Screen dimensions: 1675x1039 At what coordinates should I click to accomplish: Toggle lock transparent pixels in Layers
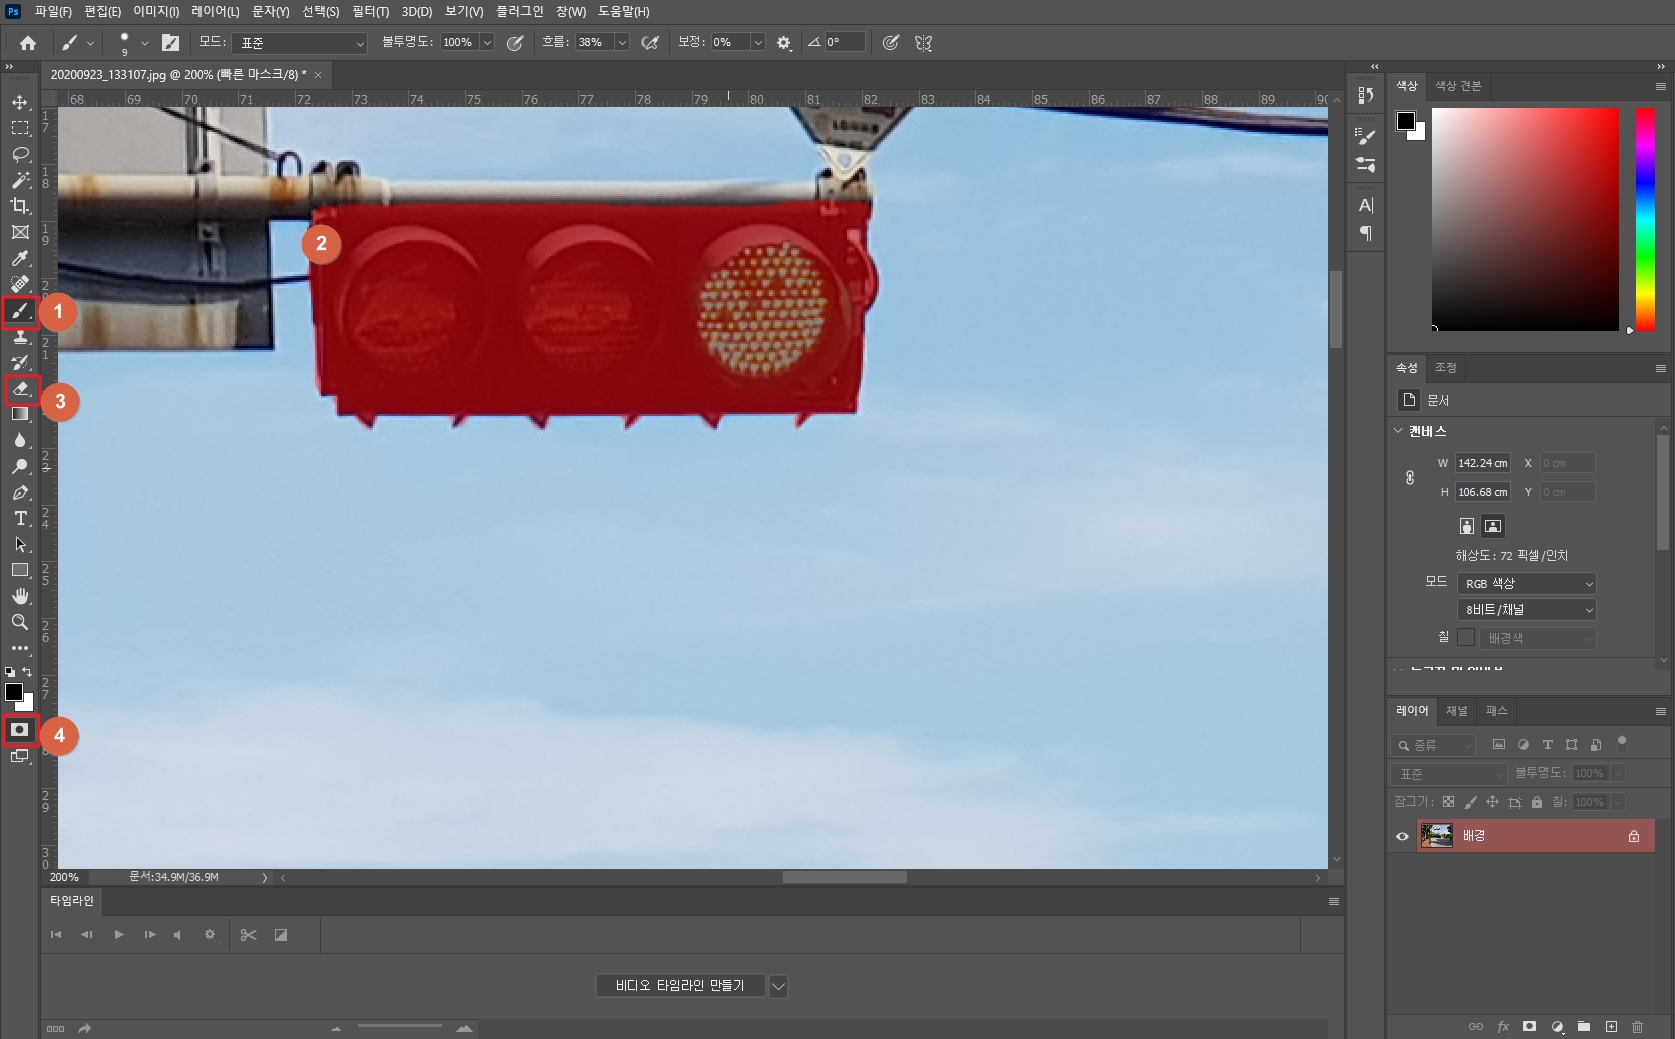coord(1448,802)
